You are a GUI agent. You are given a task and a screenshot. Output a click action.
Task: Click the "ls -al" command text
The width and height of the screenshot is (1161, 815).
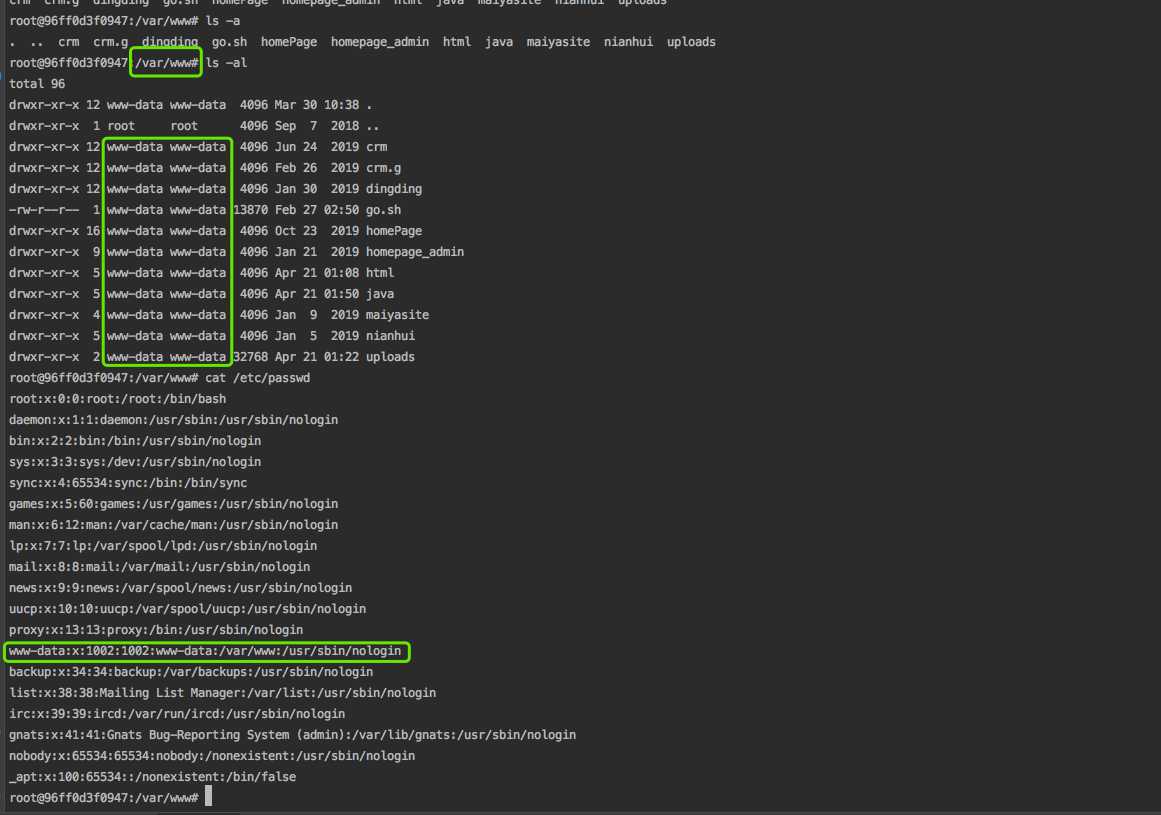pos(226,63)
